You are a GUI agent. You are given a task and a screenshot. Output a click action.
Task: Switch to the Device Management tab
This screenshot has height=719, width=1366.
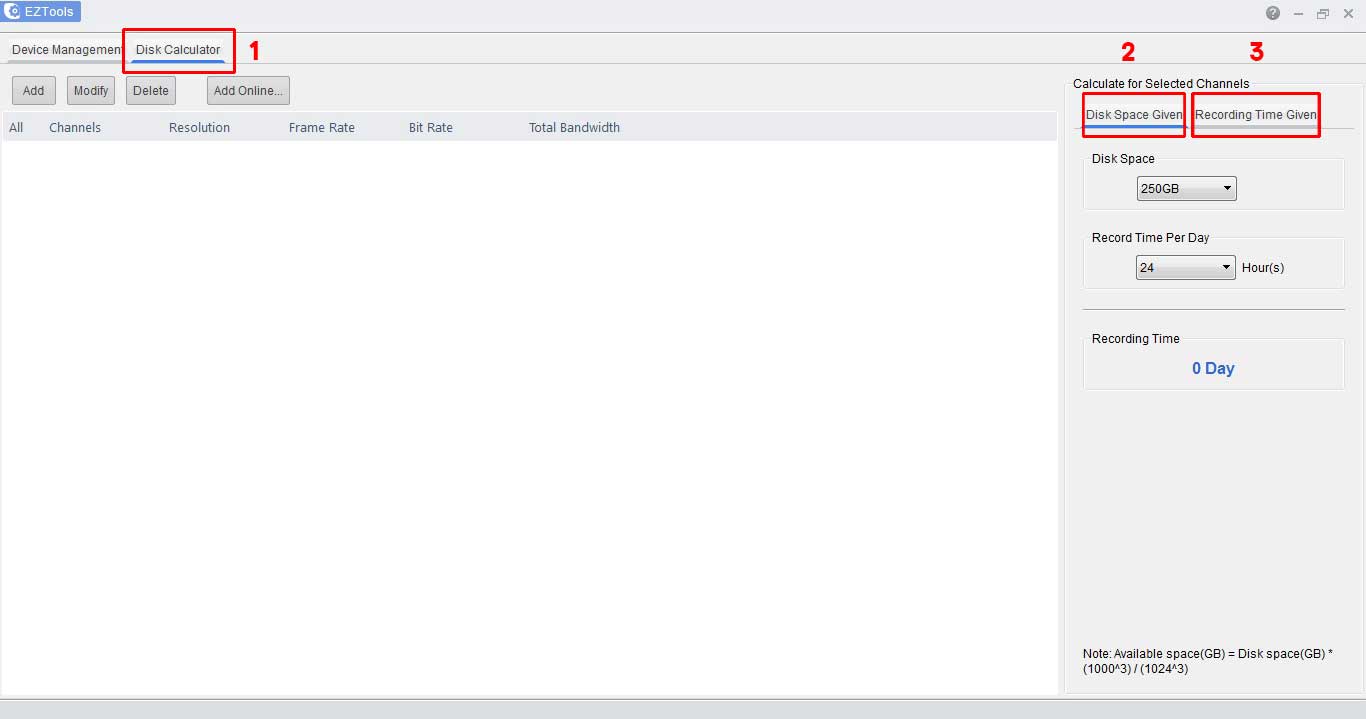pos(63,49)
